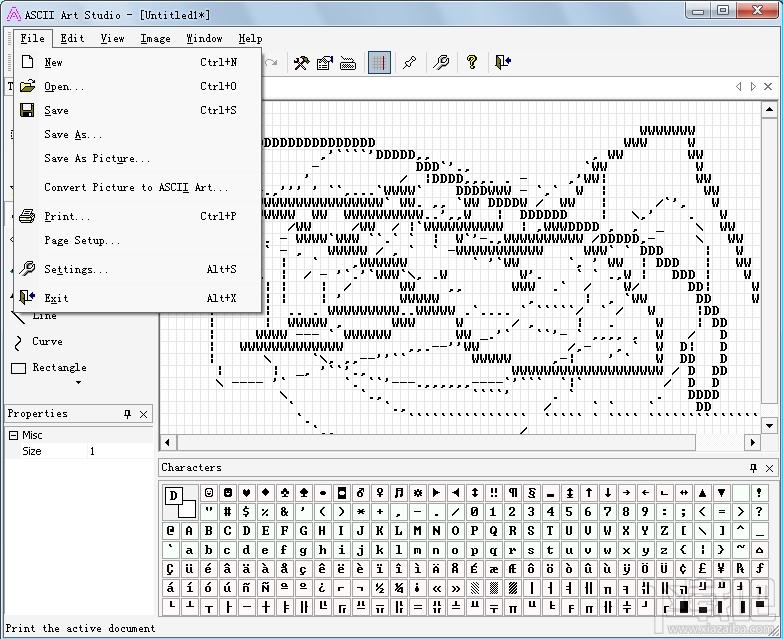Open the View menu

[x=112, y=38]
